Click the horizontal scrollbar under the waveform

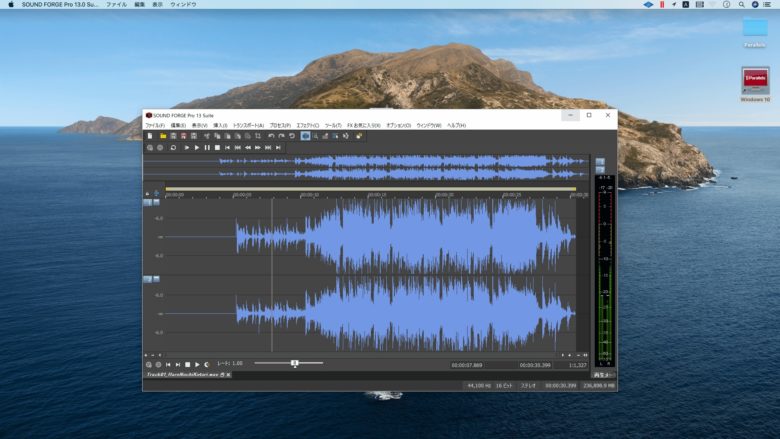(x=362, y=355)
